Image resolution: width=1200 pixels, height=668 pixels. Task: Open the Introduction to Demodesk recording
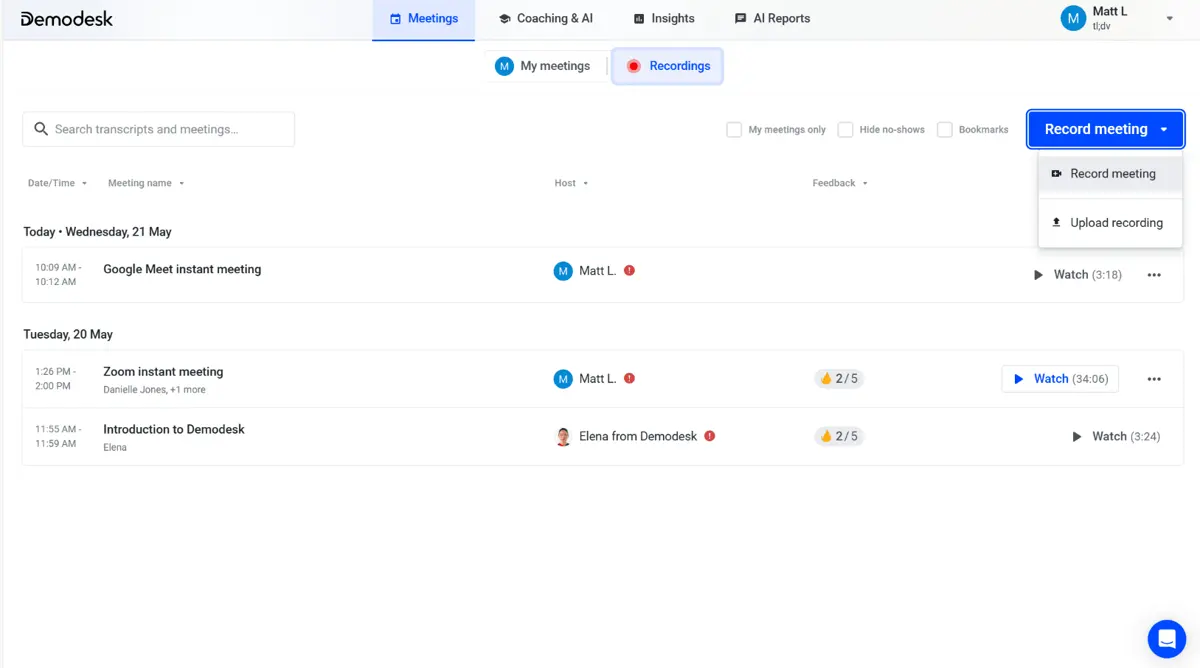tap(174, 430)
